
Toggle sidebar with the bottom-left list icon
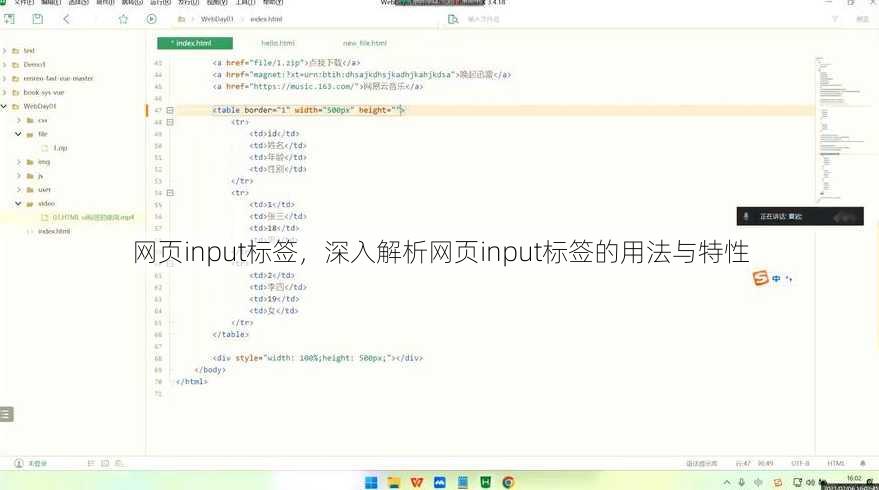click(x=7, y=414)
